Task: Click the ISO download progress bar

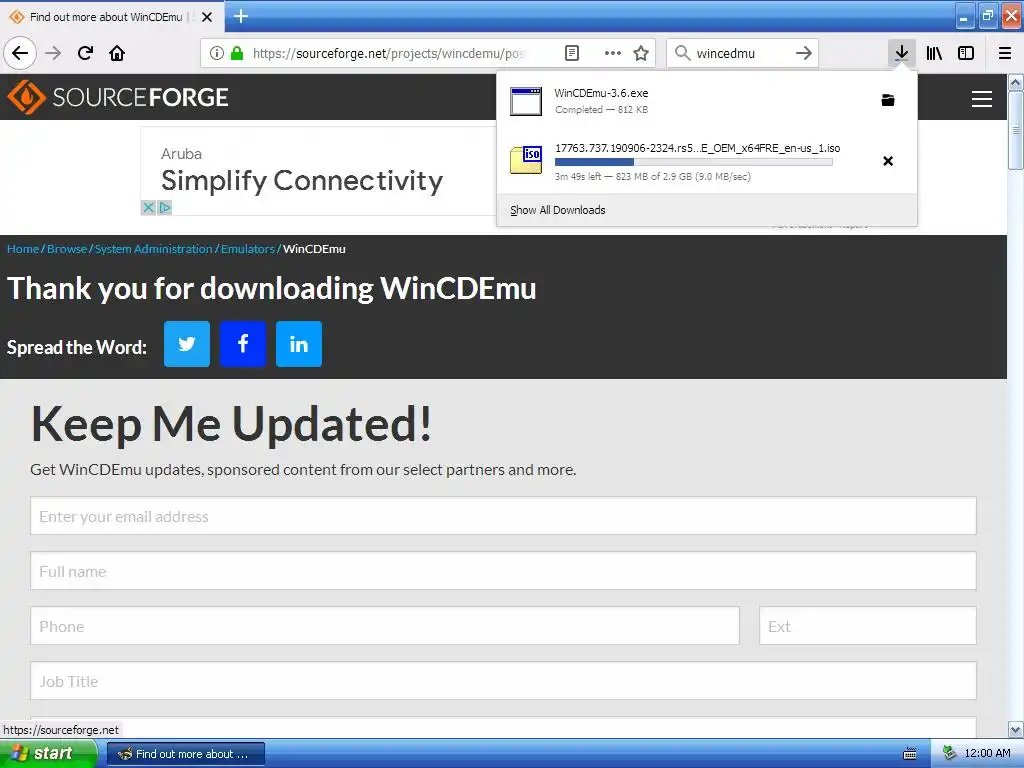Action: (x=694, y=162)
